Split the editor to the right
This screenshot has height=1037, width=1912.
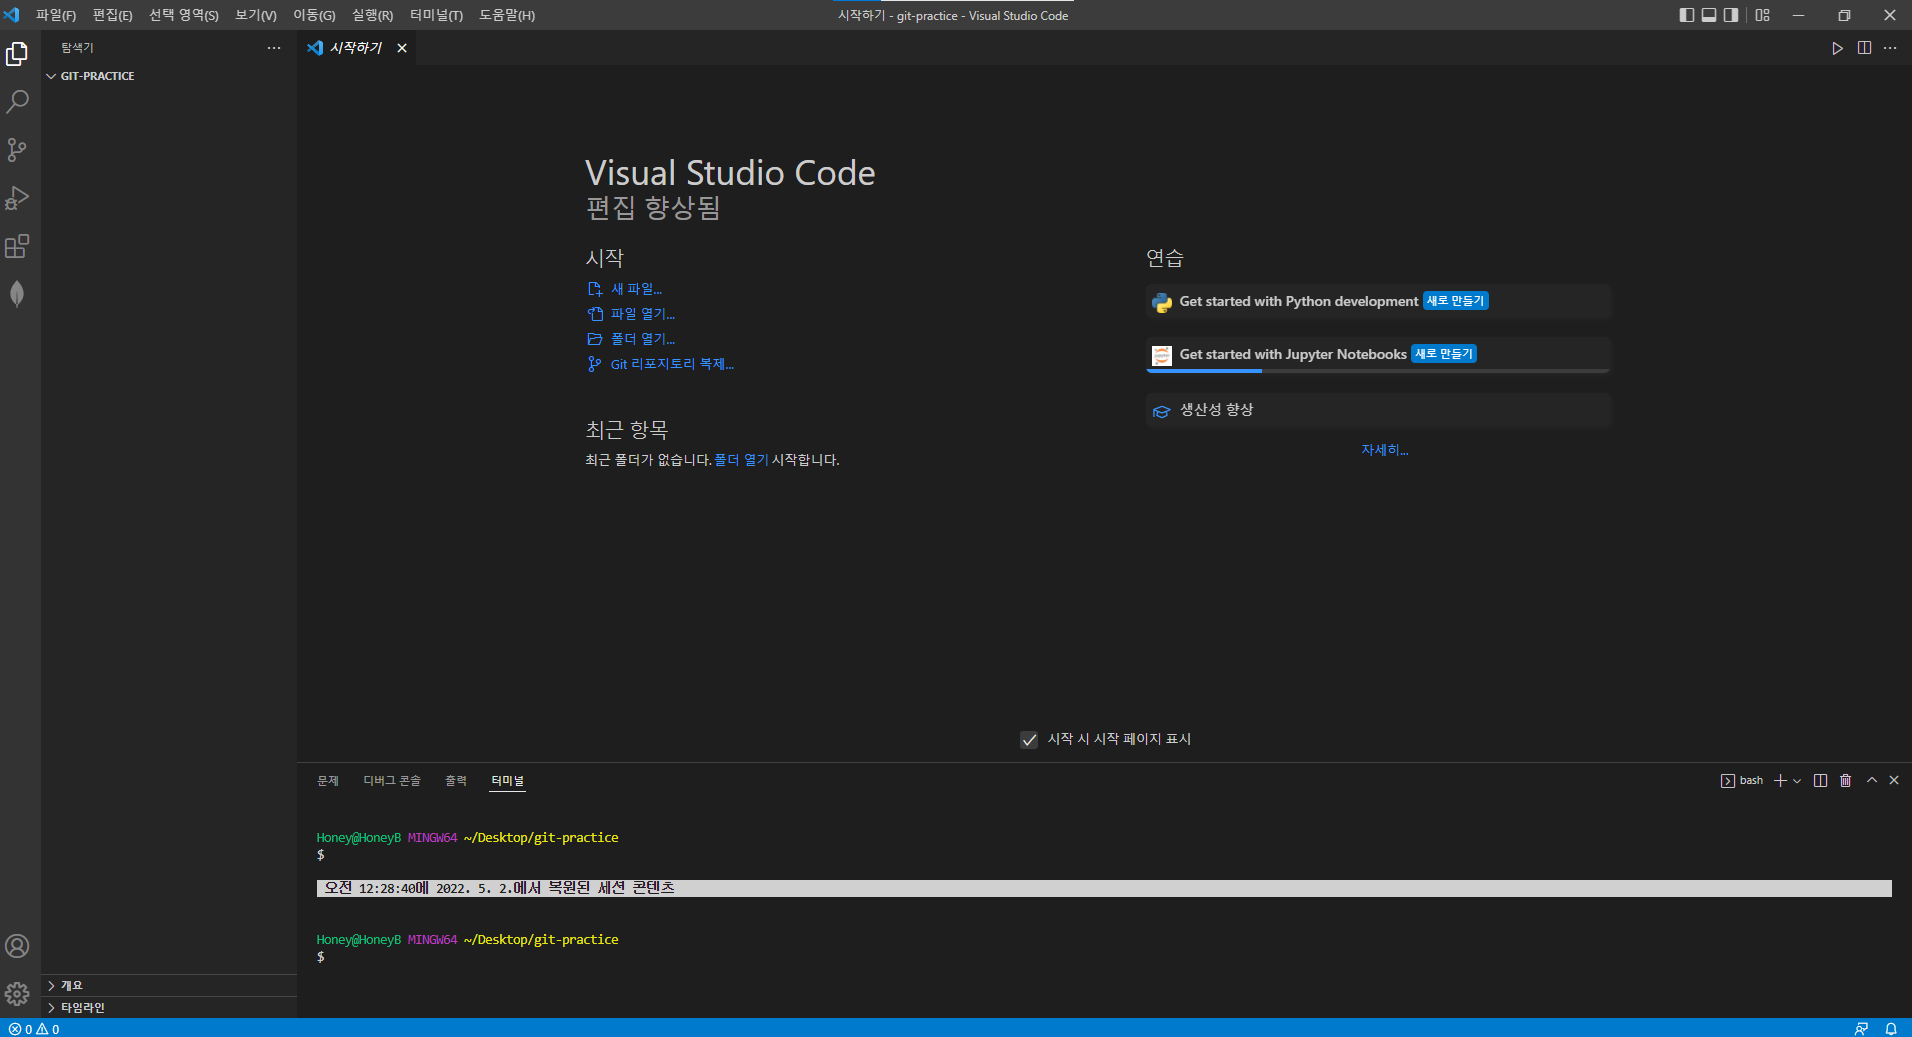pyautogui.click(x=1864, y=48)
